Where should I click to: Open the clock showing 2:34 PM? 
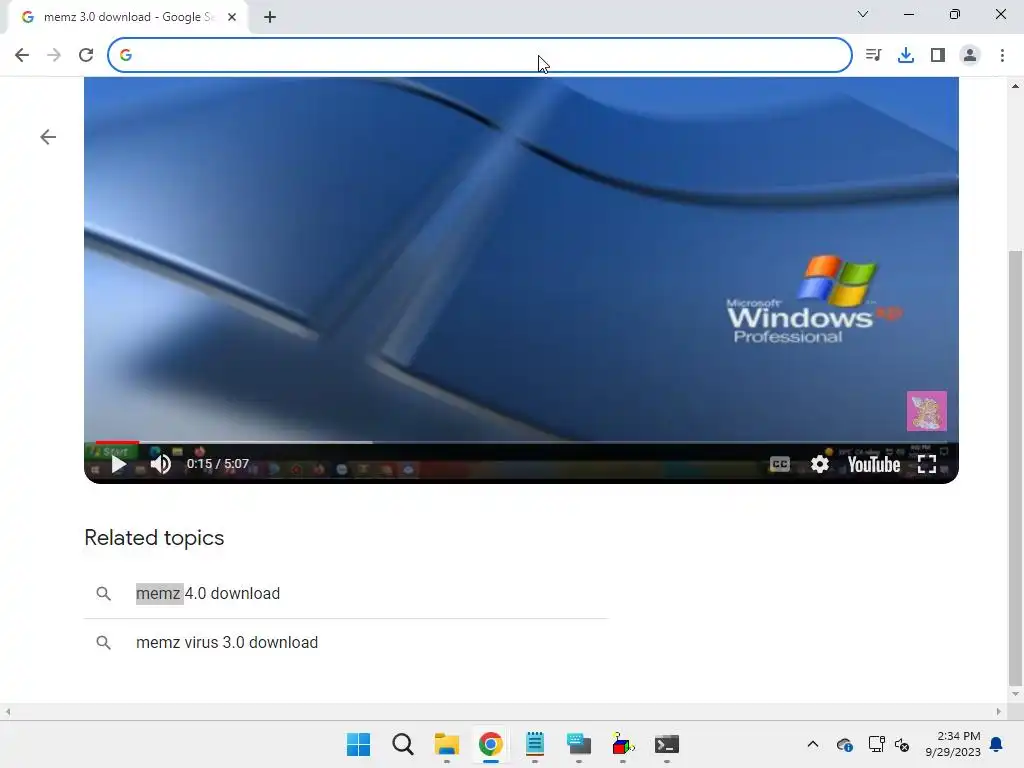(953, 744)
